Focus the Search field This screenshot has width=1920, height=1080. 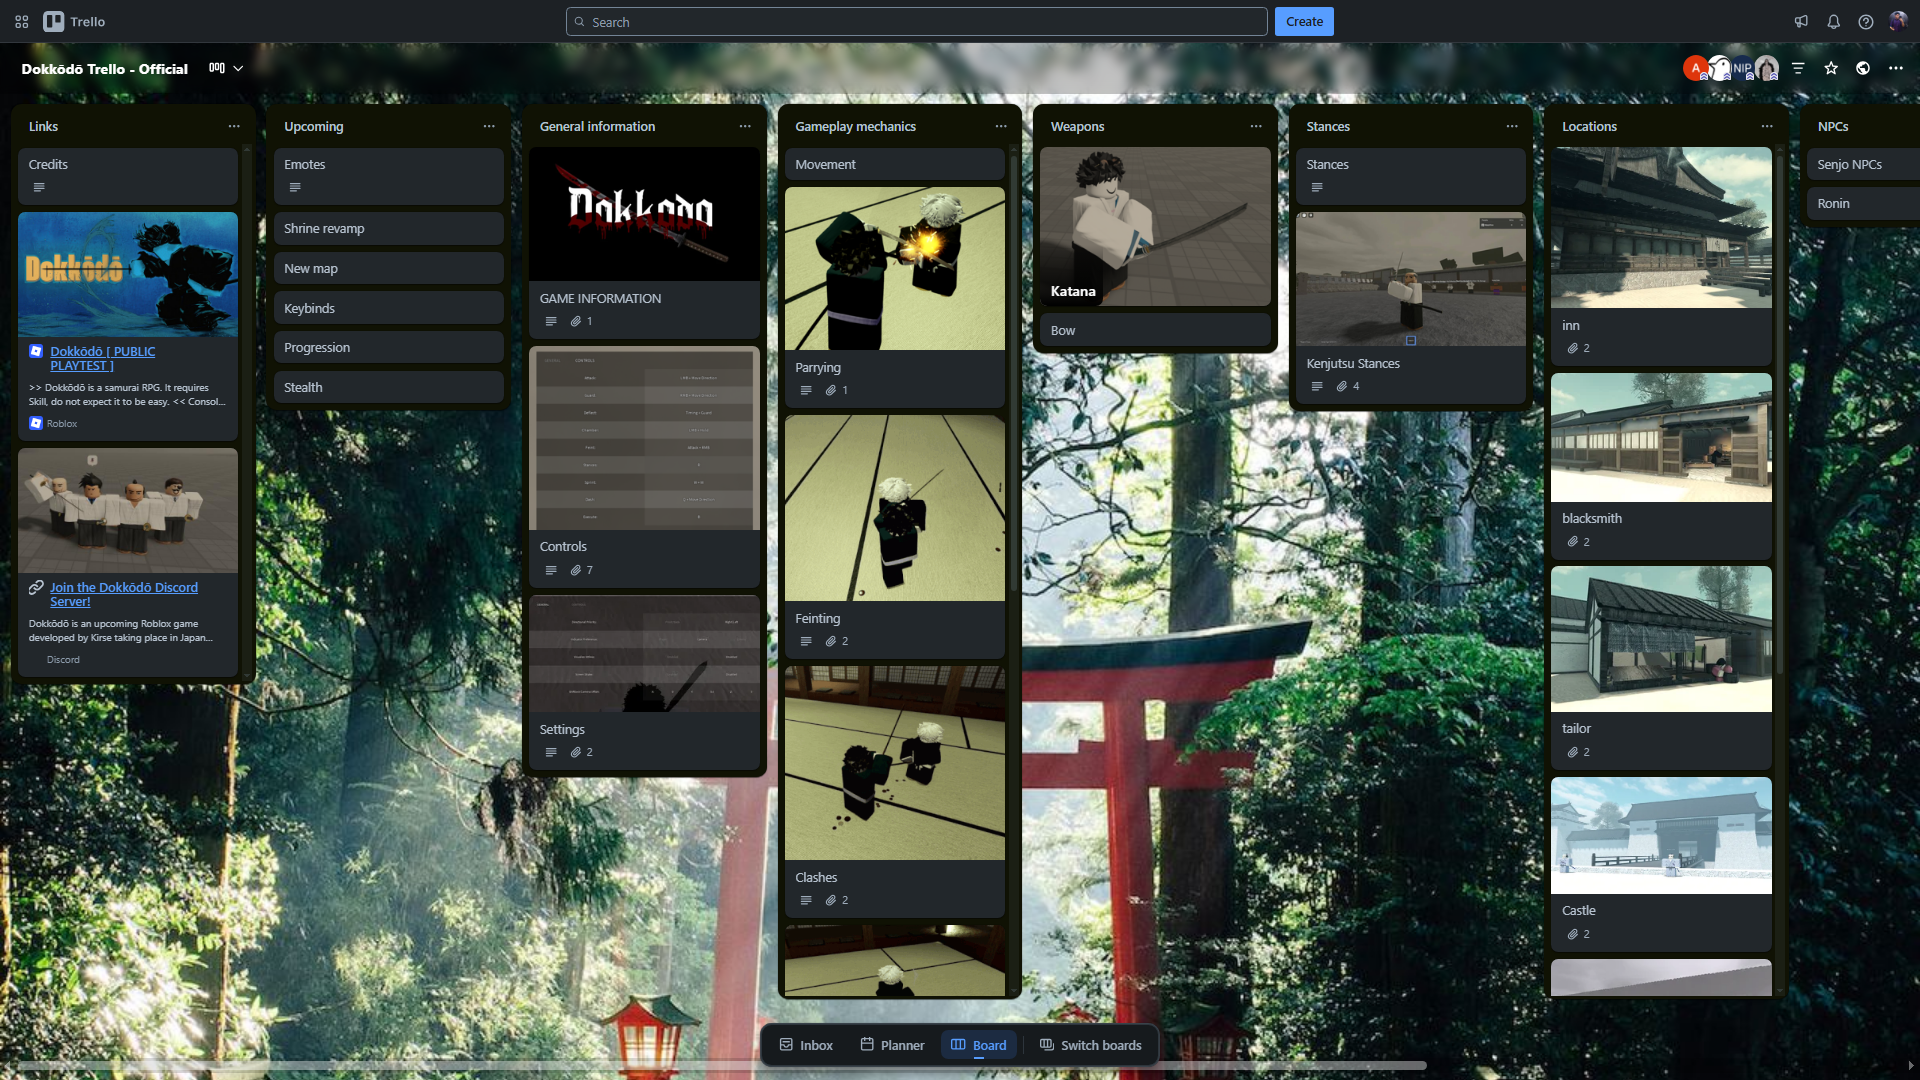pos(916,21)
